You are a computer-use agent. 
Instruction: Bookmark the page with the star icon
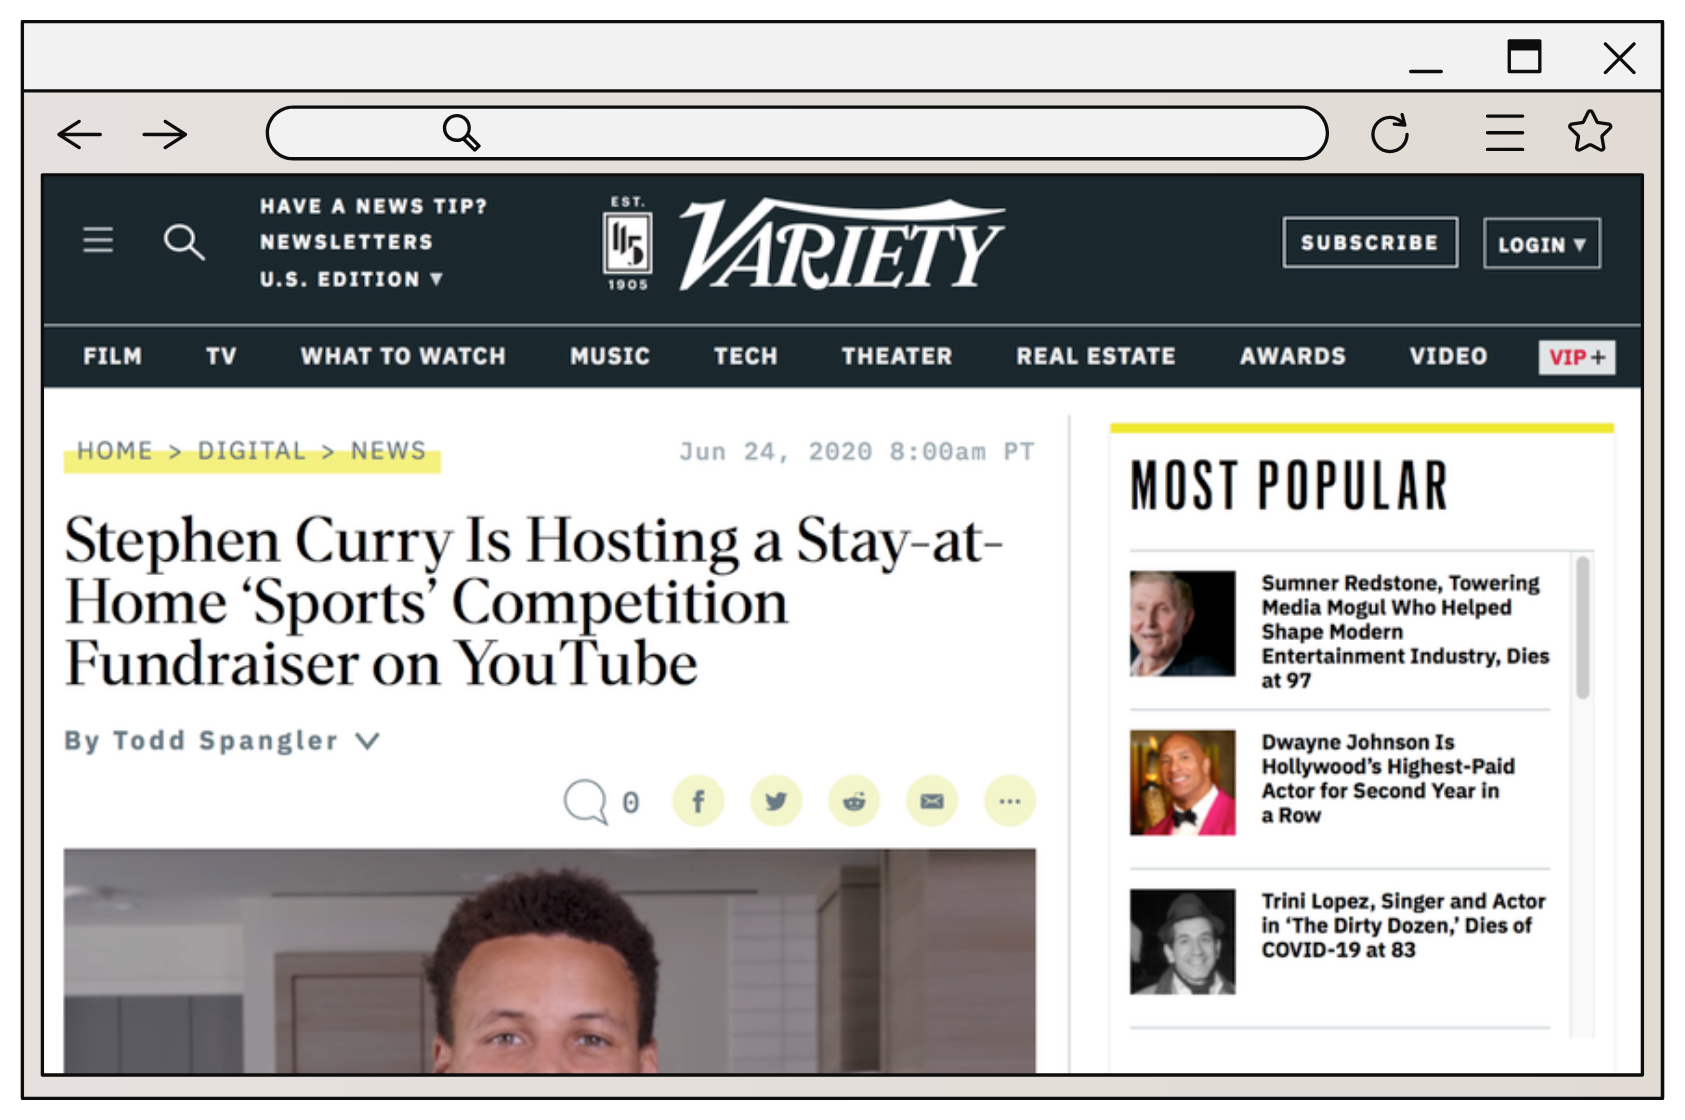click(x=1590, y=131)
